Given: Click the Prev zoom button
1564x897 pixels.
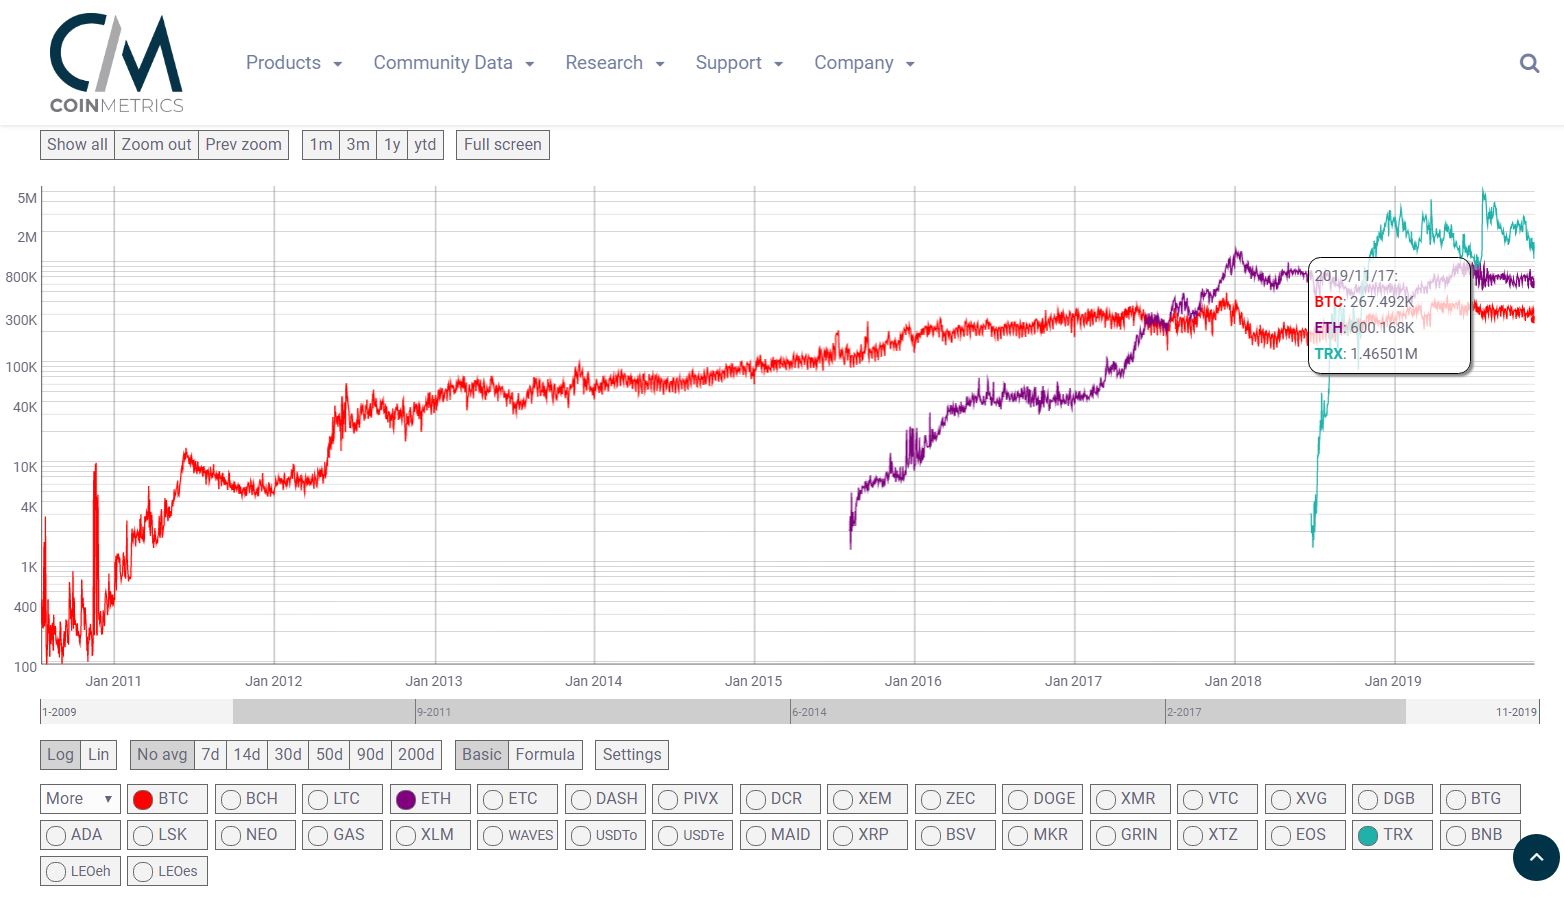Looking at the screenshot, I should click(244, 144).
